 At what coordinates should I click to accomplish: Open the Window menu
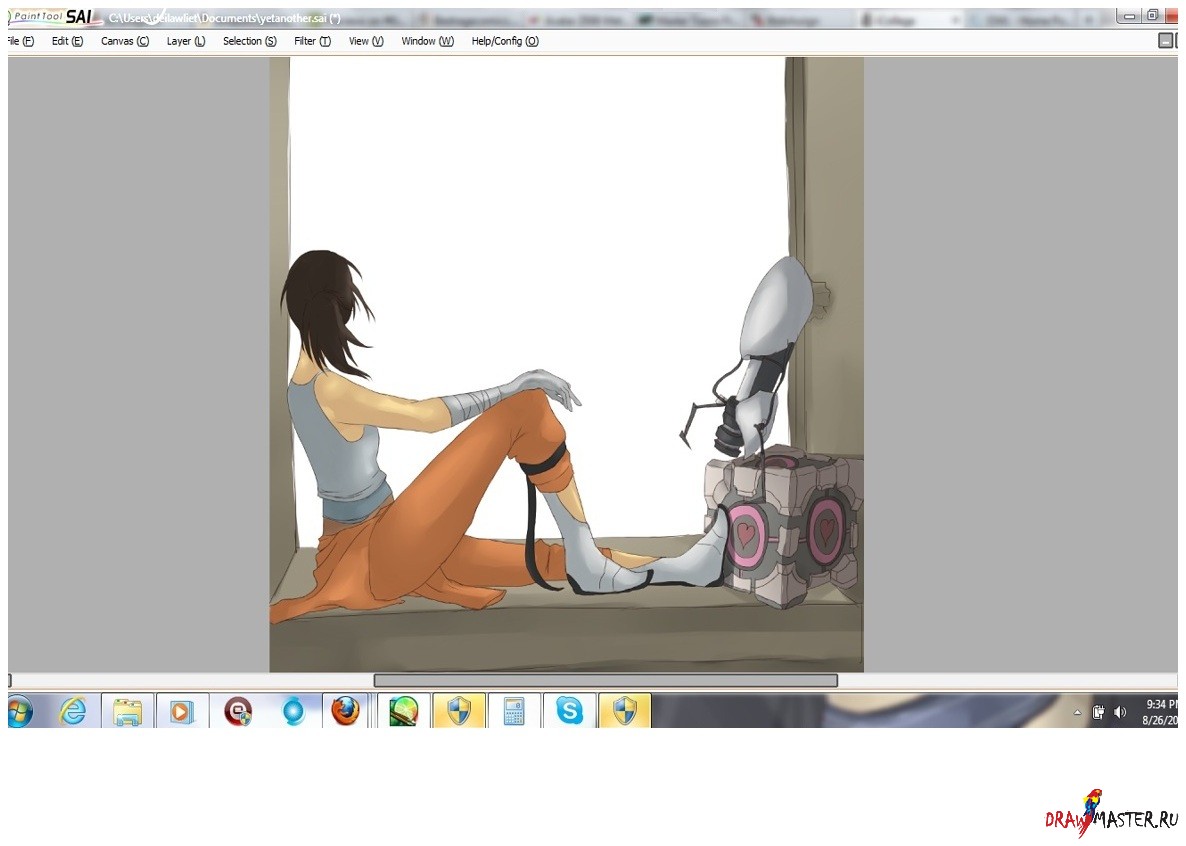[427, 41]
